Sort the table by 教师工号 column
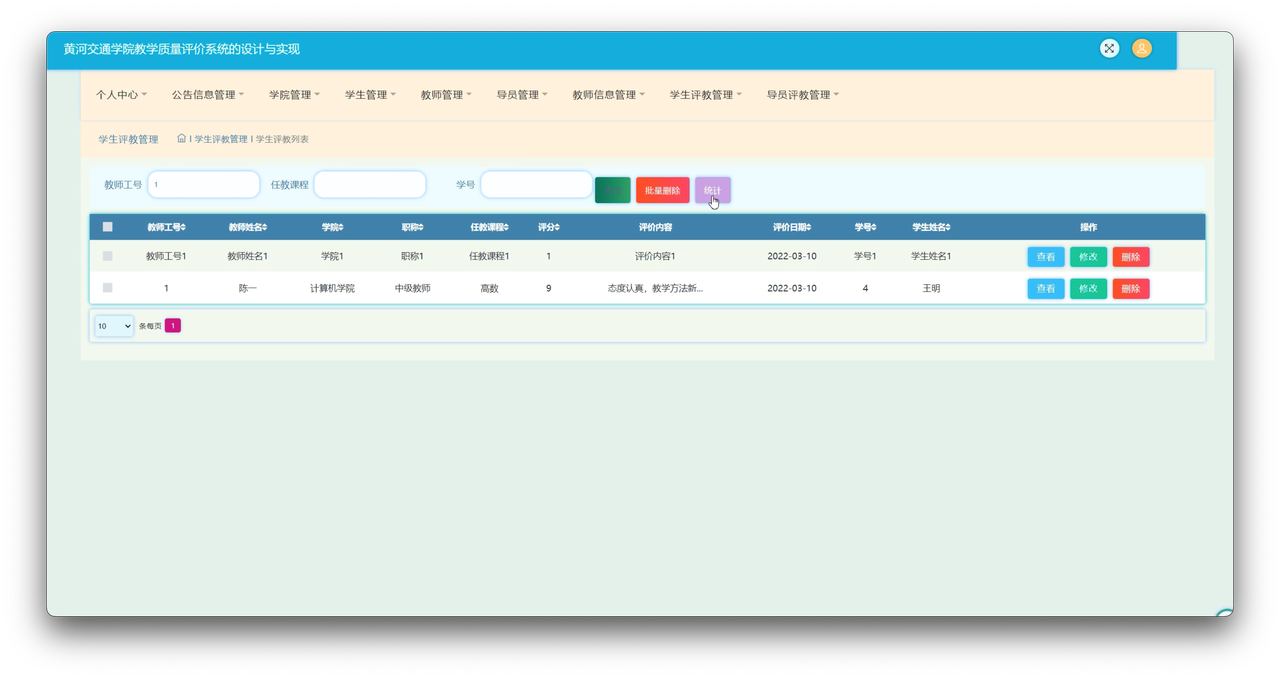This screenshot has height=678, width=1280. coord(166,226)
